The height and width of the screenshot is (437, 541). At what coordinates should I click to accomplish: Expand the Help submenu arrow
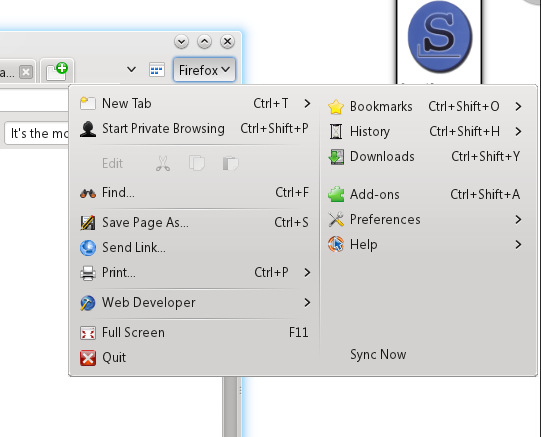click(518, 245)
